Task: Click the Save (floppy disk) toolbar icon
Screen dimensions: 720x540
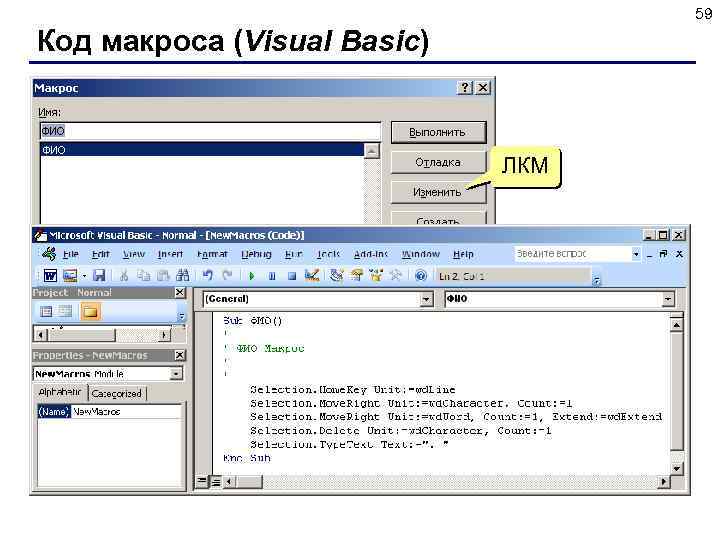Action: (x=99, y=276)
